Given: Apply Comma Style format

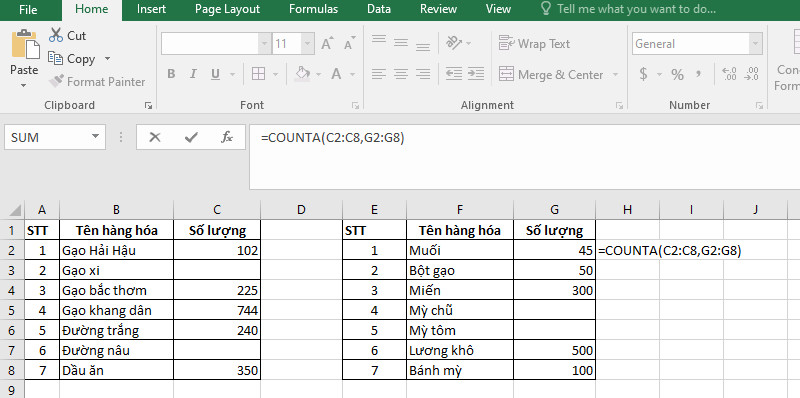Looking at the screenshot, I should [x=698, y=74].
